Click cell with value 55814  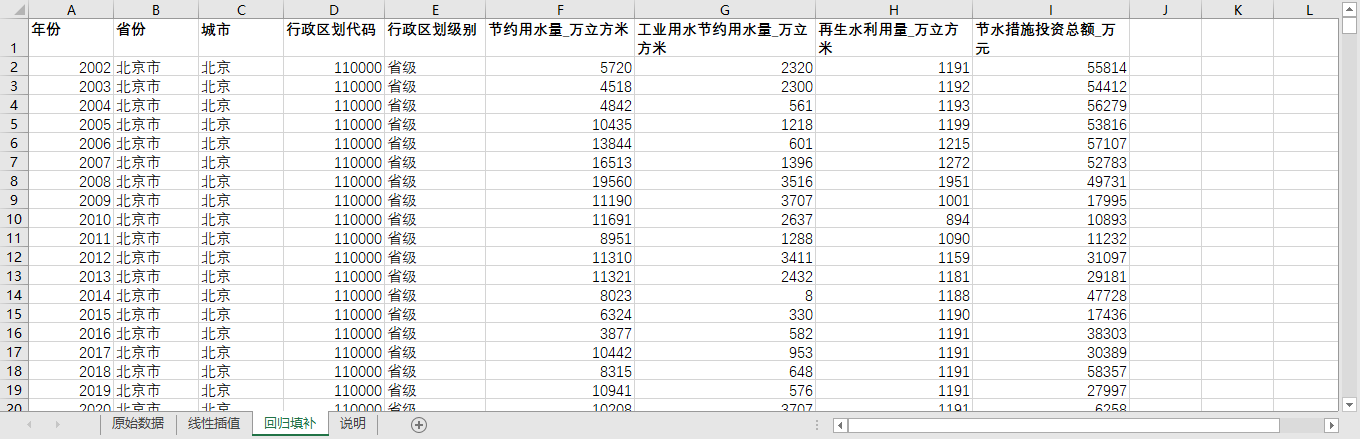pyautogui.click(x=1051, y=68)
